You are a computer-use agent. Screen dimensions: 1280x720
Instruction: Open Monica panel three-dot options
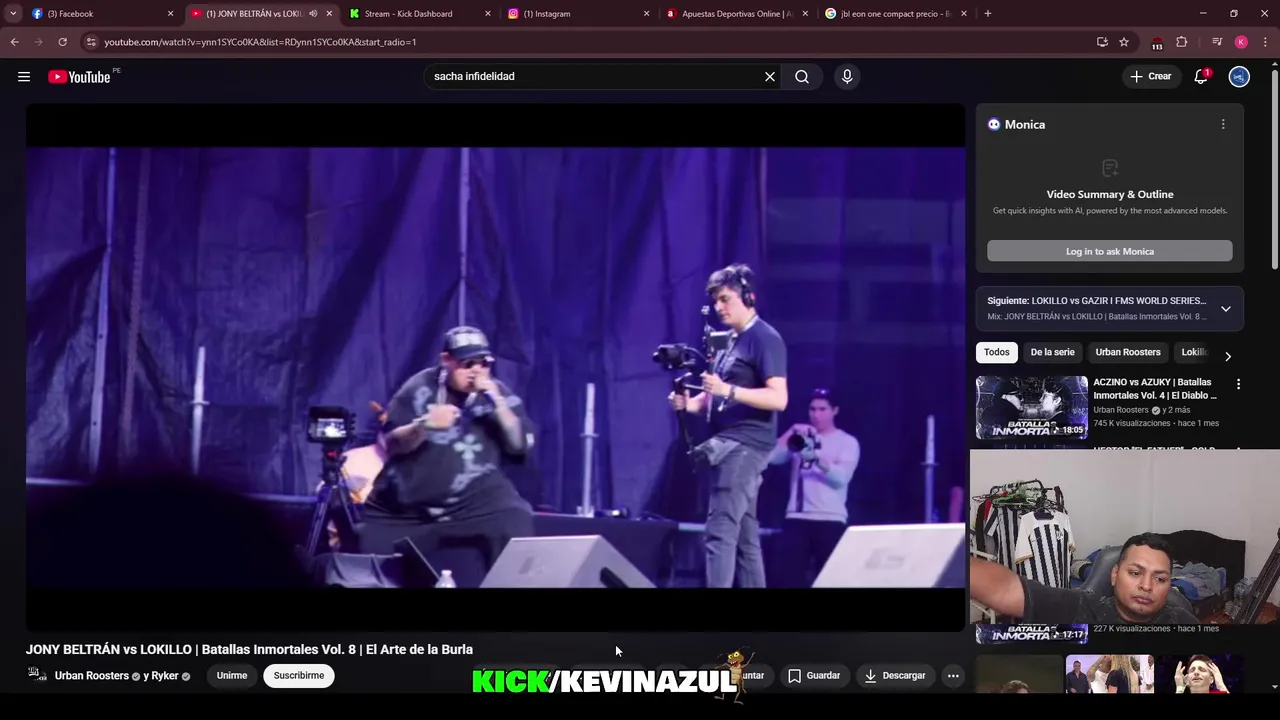click(x=1223, y=124)
